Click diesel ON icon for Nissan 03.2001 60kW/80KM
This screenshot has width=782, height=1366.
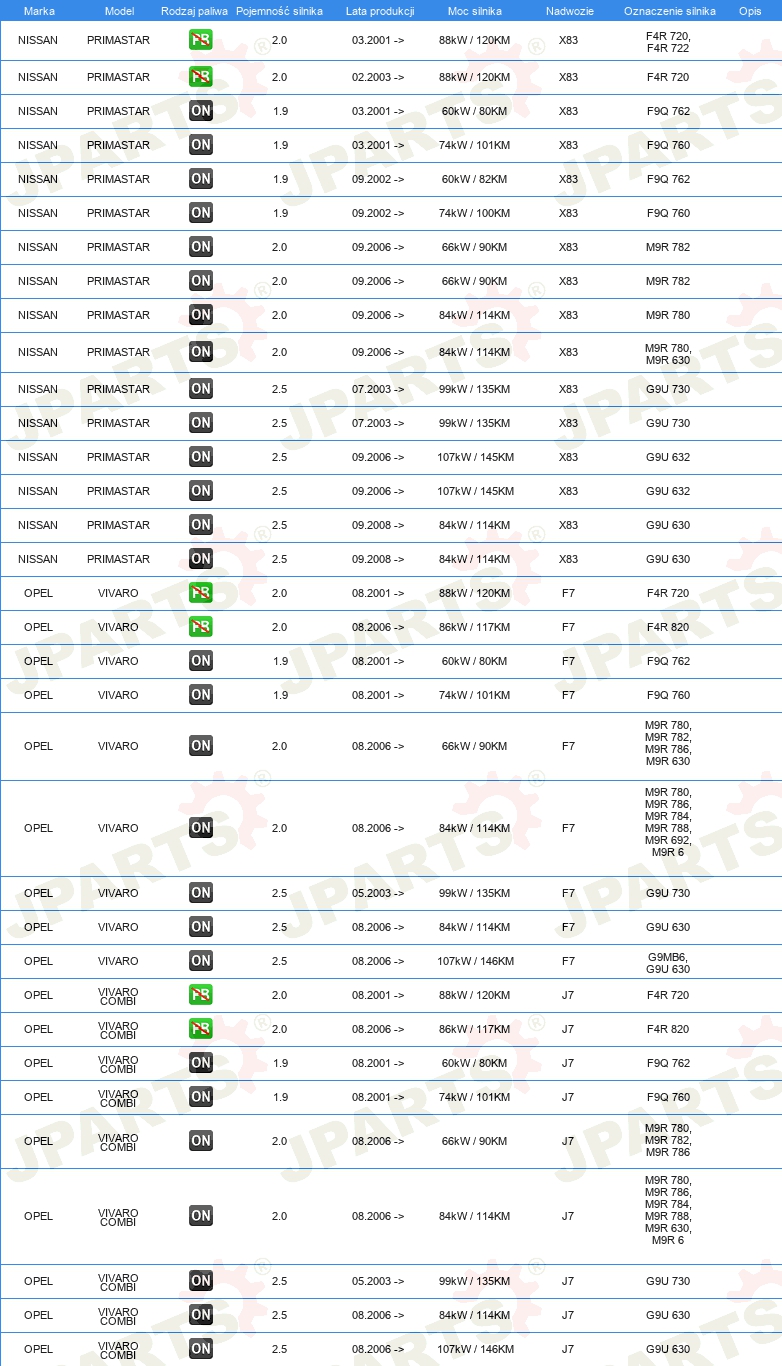pos(201,111)
